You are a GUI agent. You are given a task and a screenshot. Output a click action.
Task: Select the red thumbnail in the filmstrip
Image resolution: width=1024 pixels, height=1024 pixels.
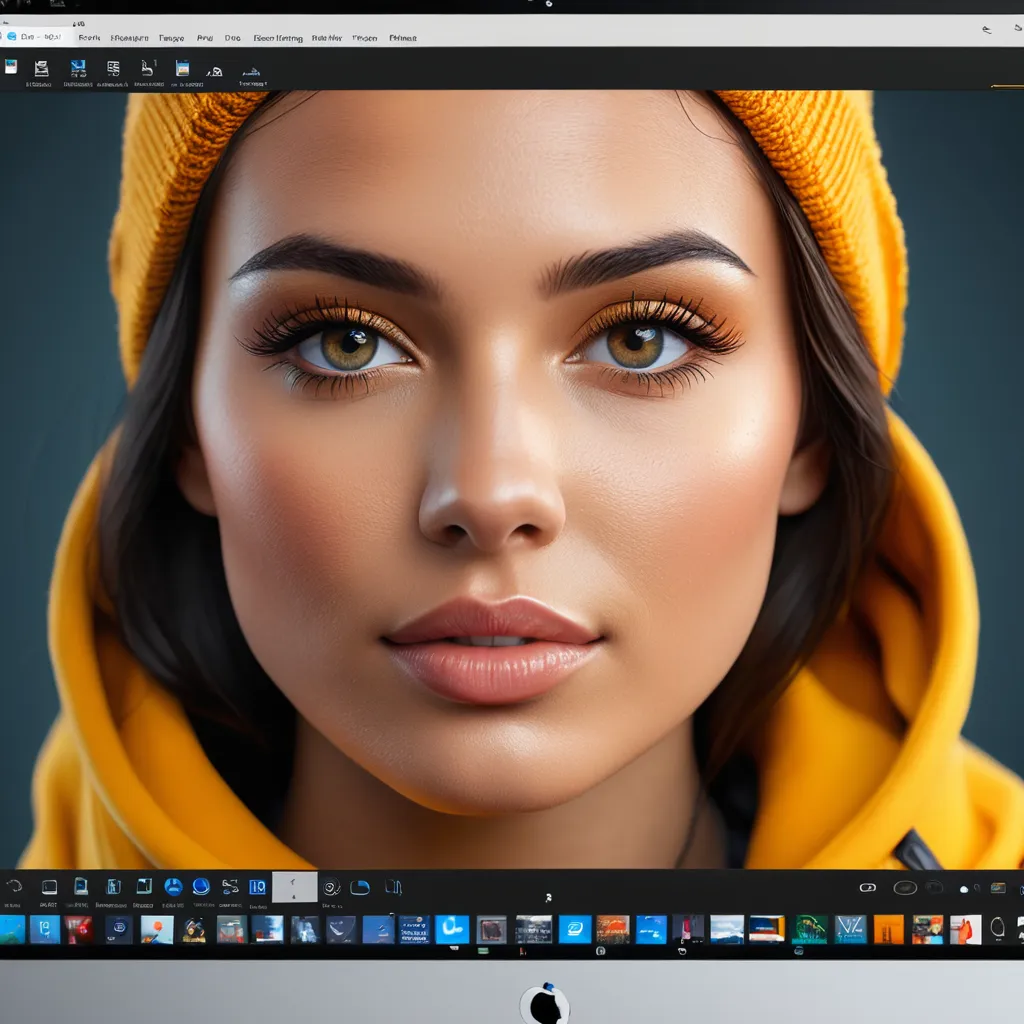point(79,929)
